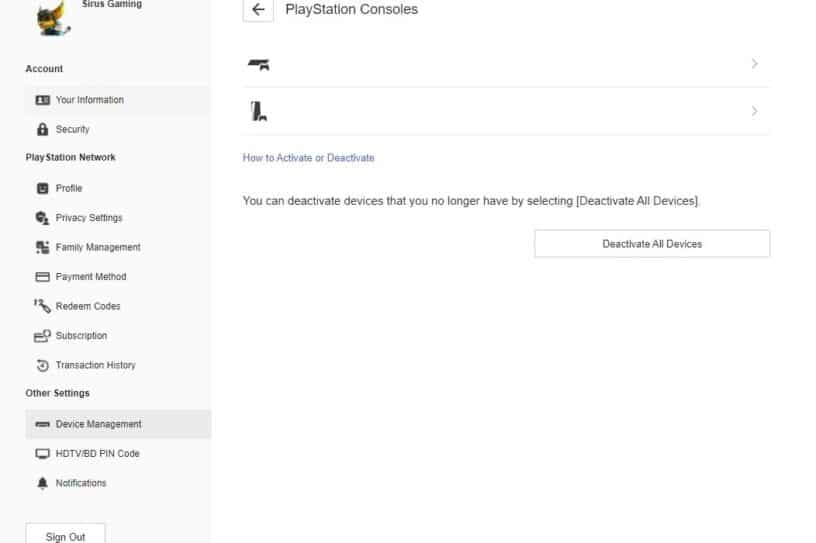The height and width of the screenshot is (543, 816).
Task: Open the Redeem Codes page
Action: [118, 306]
